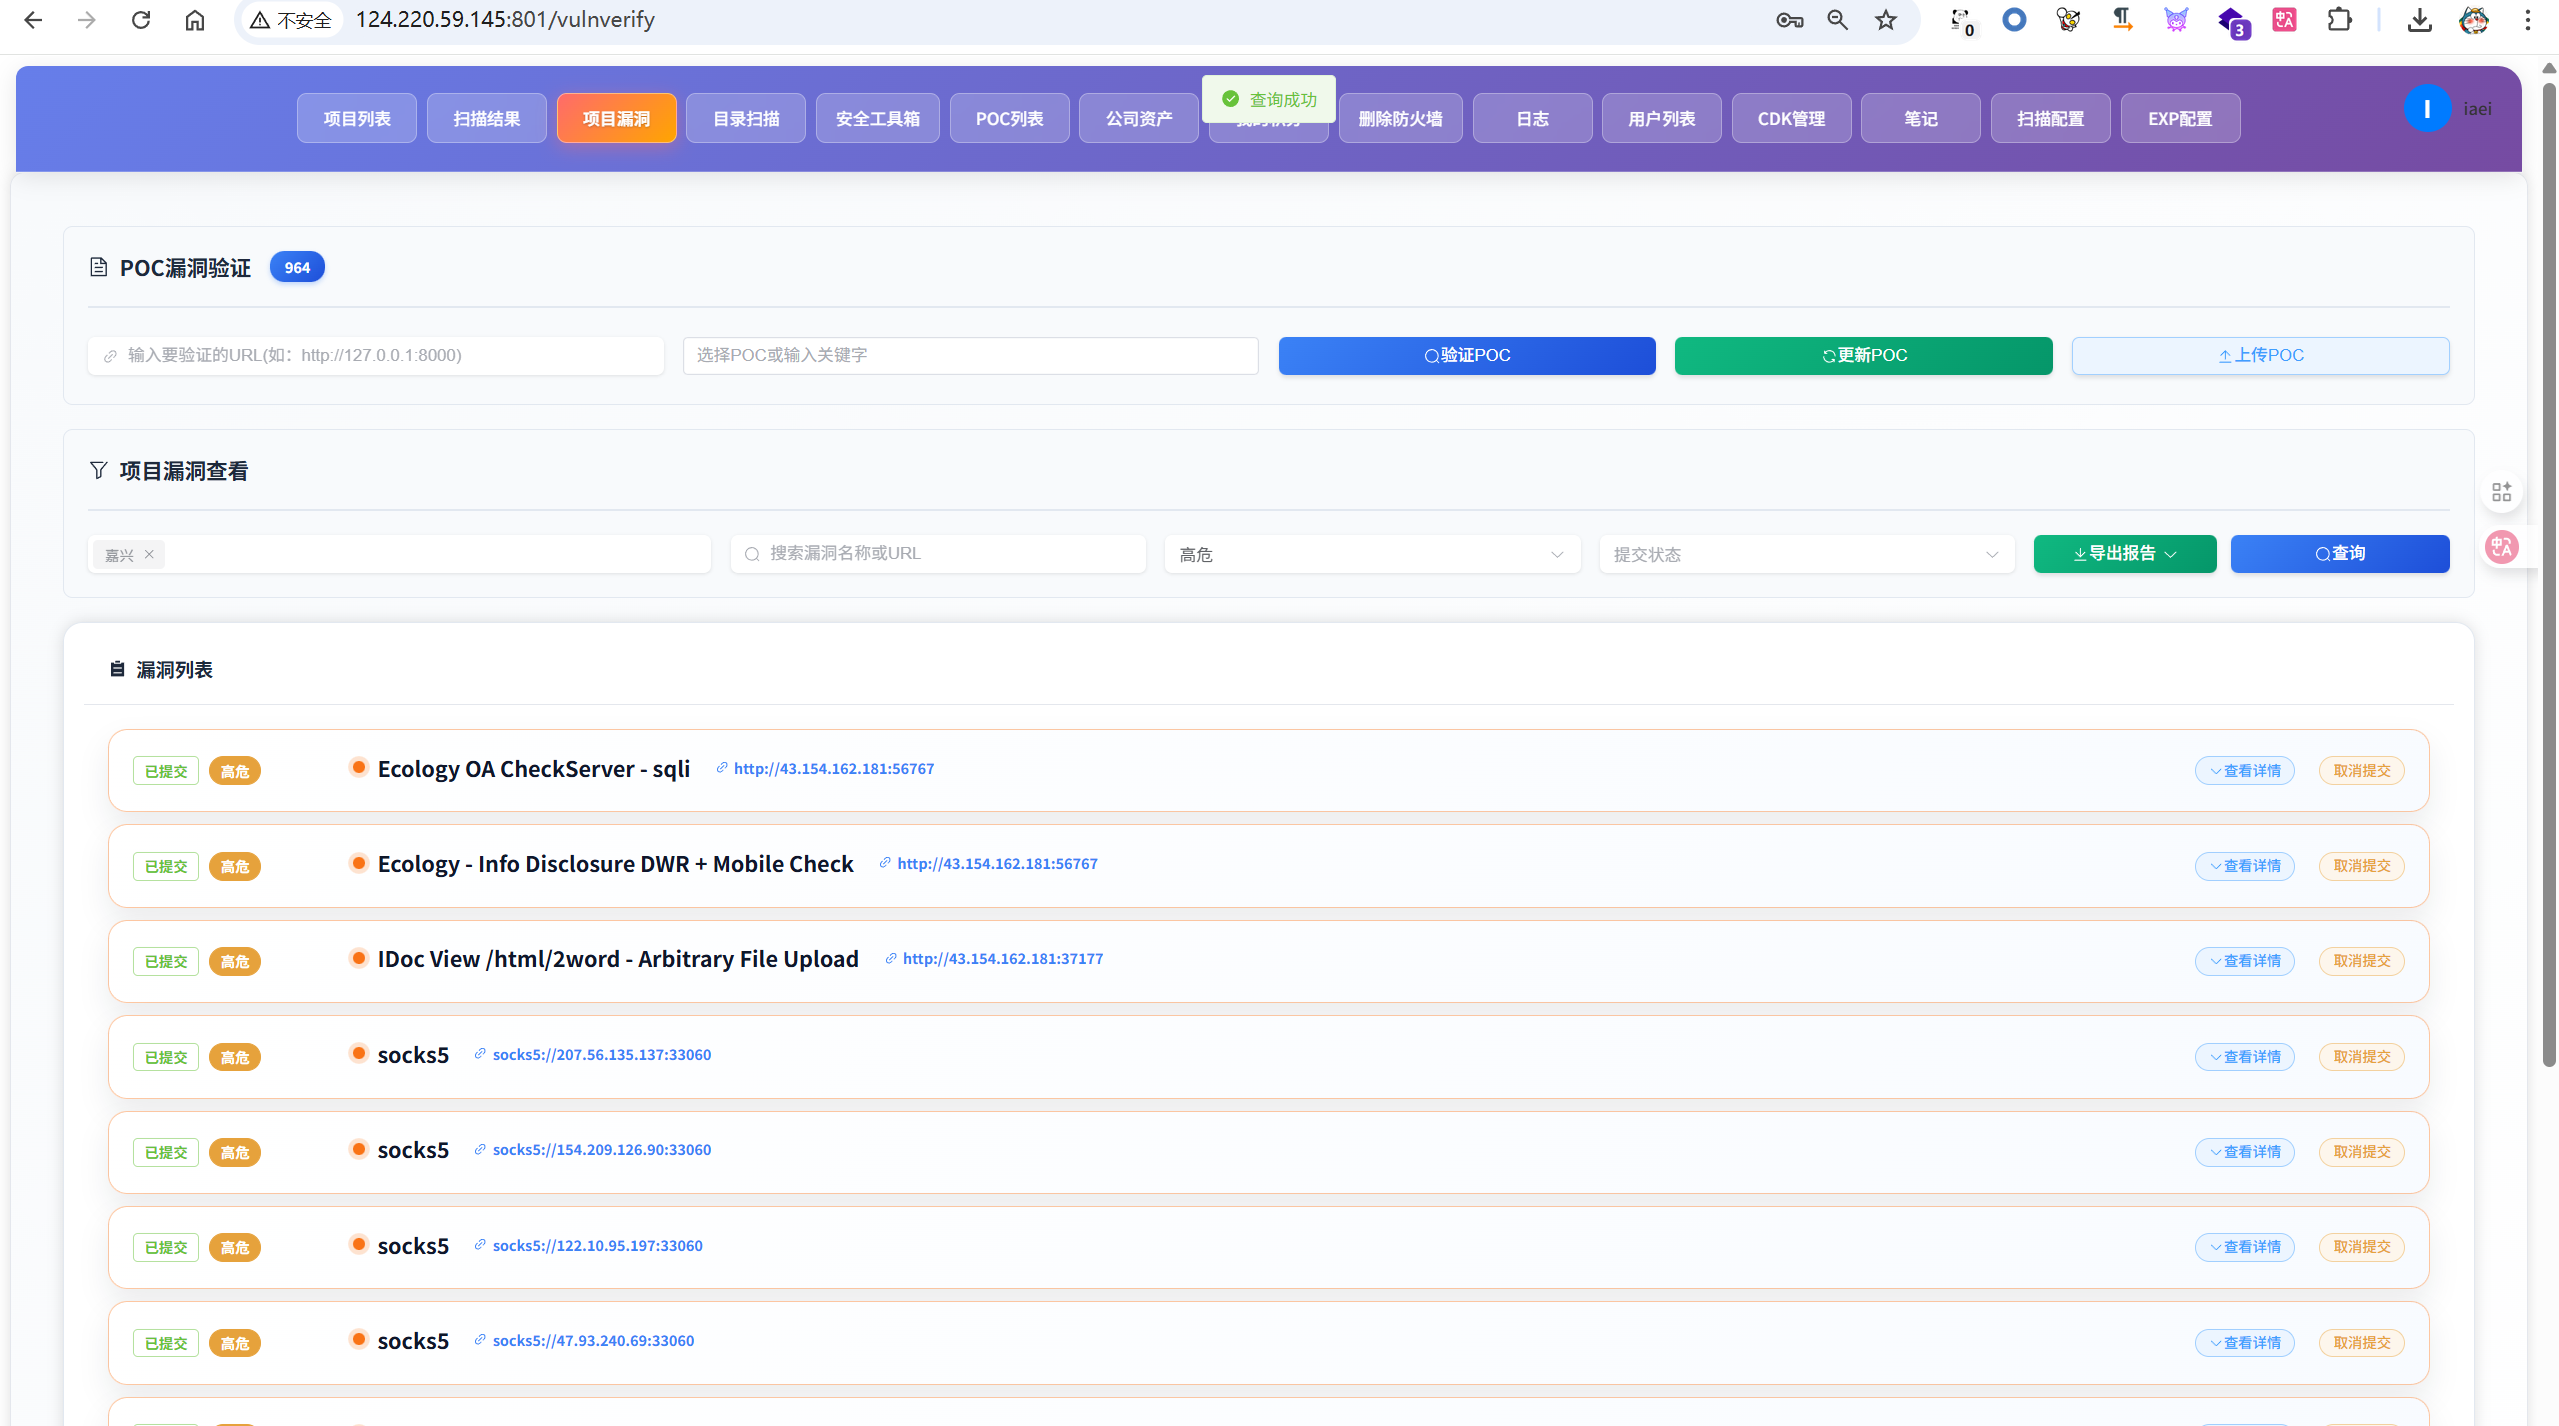2559x1426 pixels.
Task: Open the EXP配置 tab
Action: pyautogui.click(x=2181, y=119)
